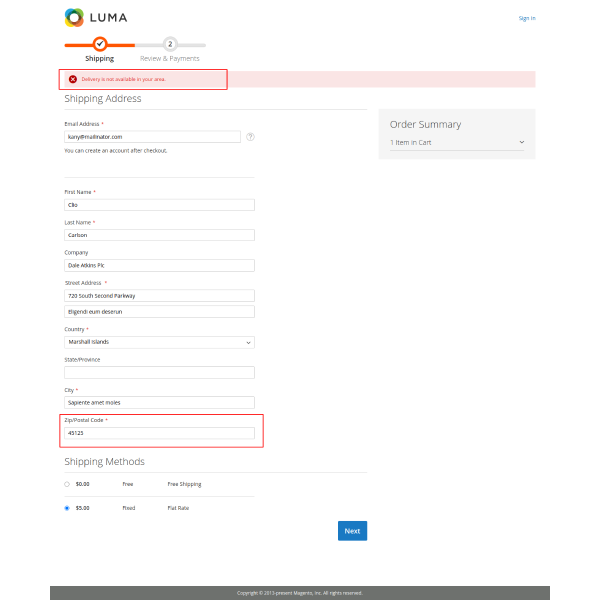Click the Shipping step label

click(x=99, y=59)
